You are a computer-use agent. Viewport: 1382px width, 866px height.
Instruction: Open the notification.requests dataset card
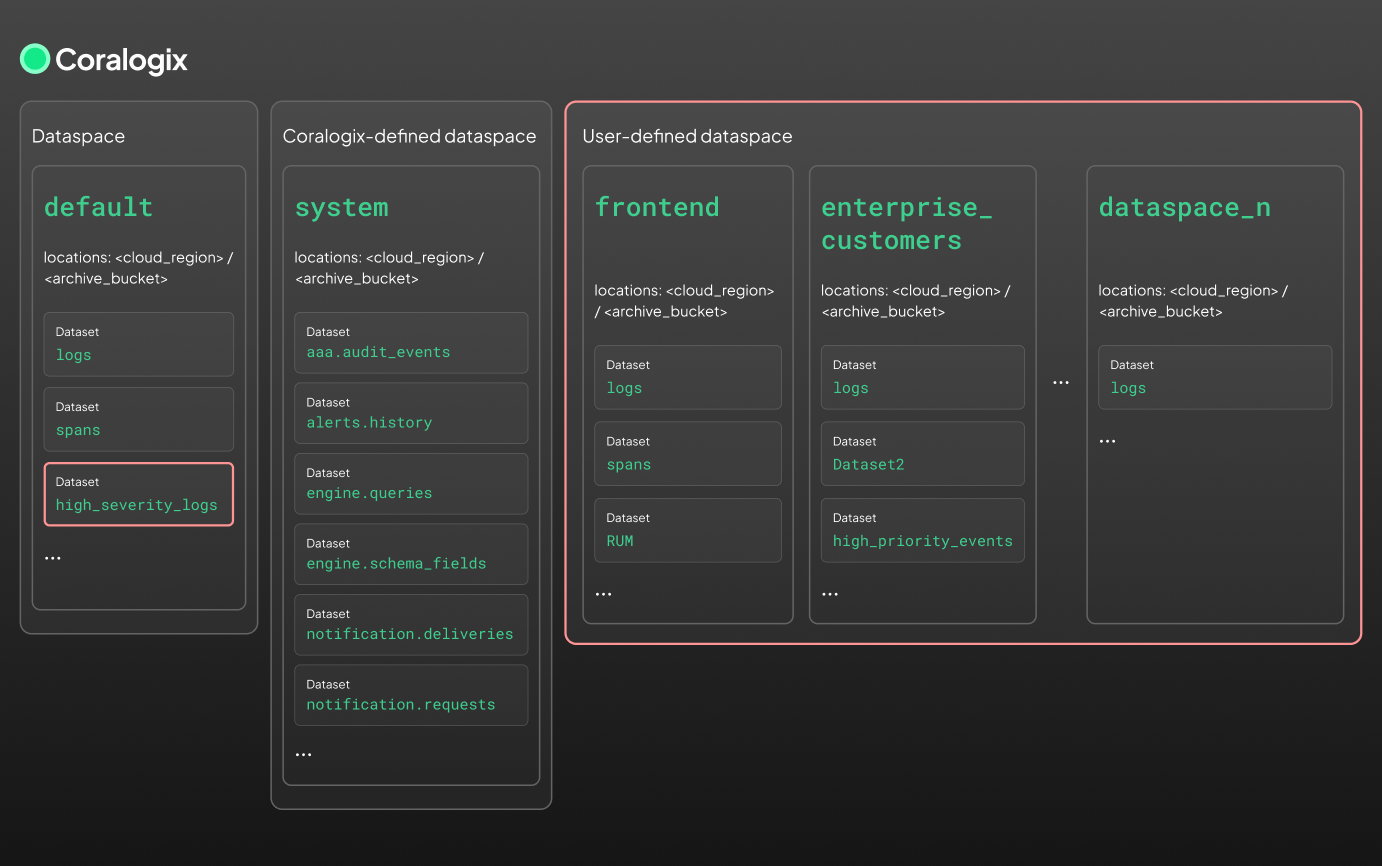pyautogui.click(x=410, y=695)
